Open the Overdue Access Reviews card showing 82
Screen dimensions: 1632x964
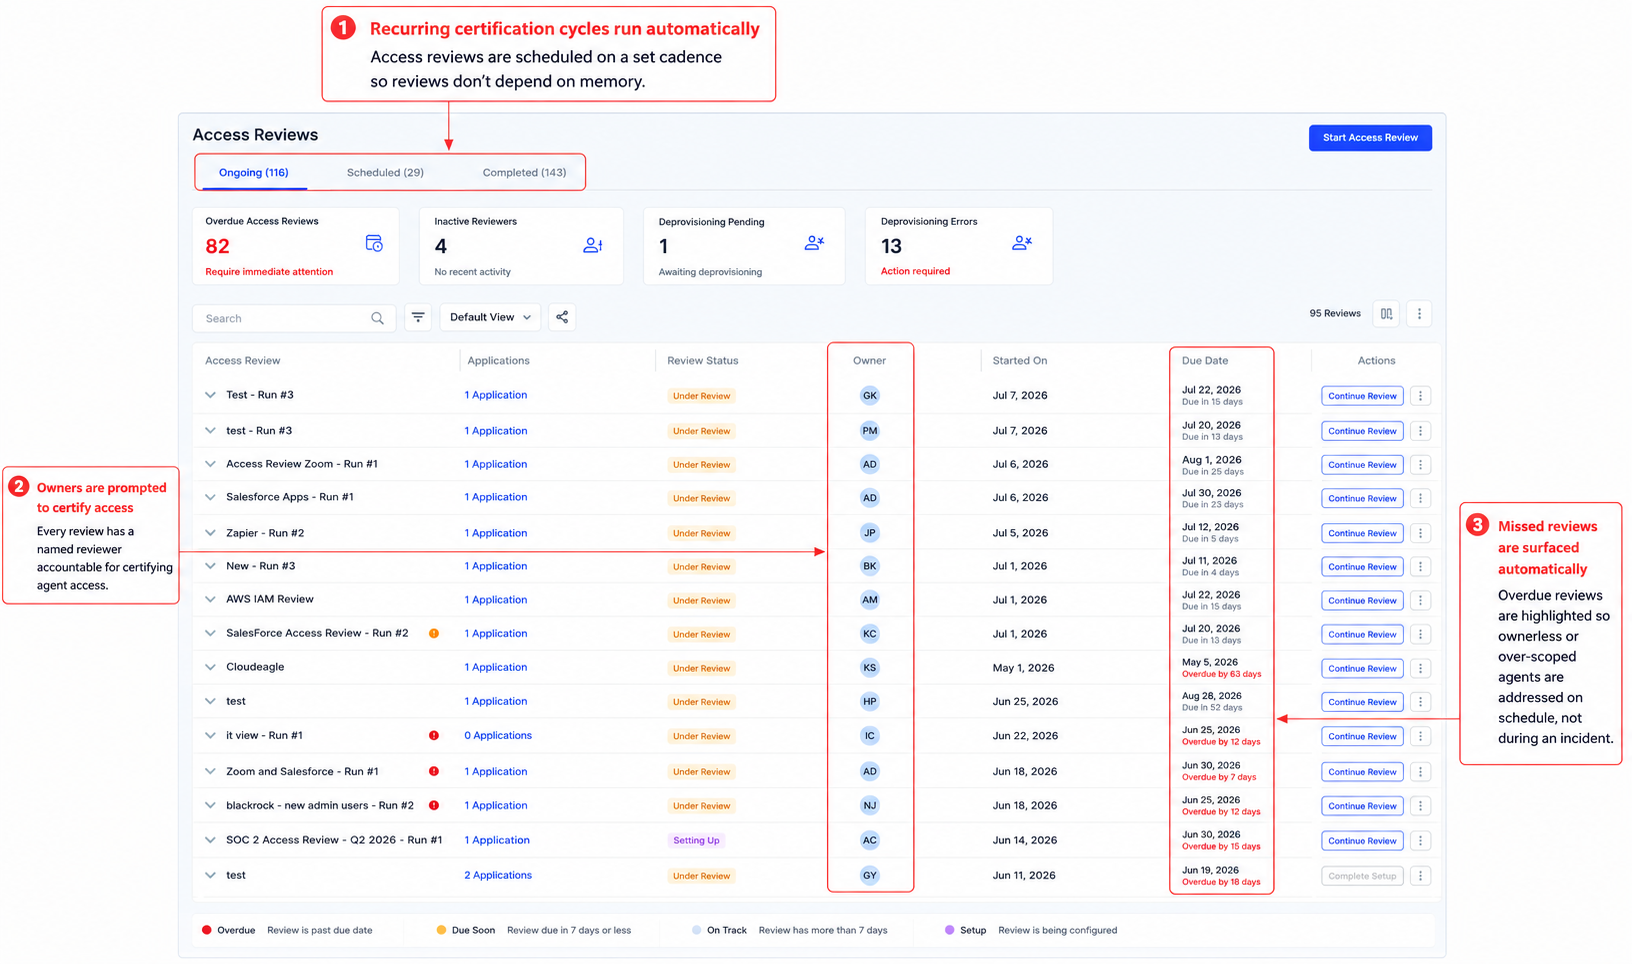coord(296,246)
